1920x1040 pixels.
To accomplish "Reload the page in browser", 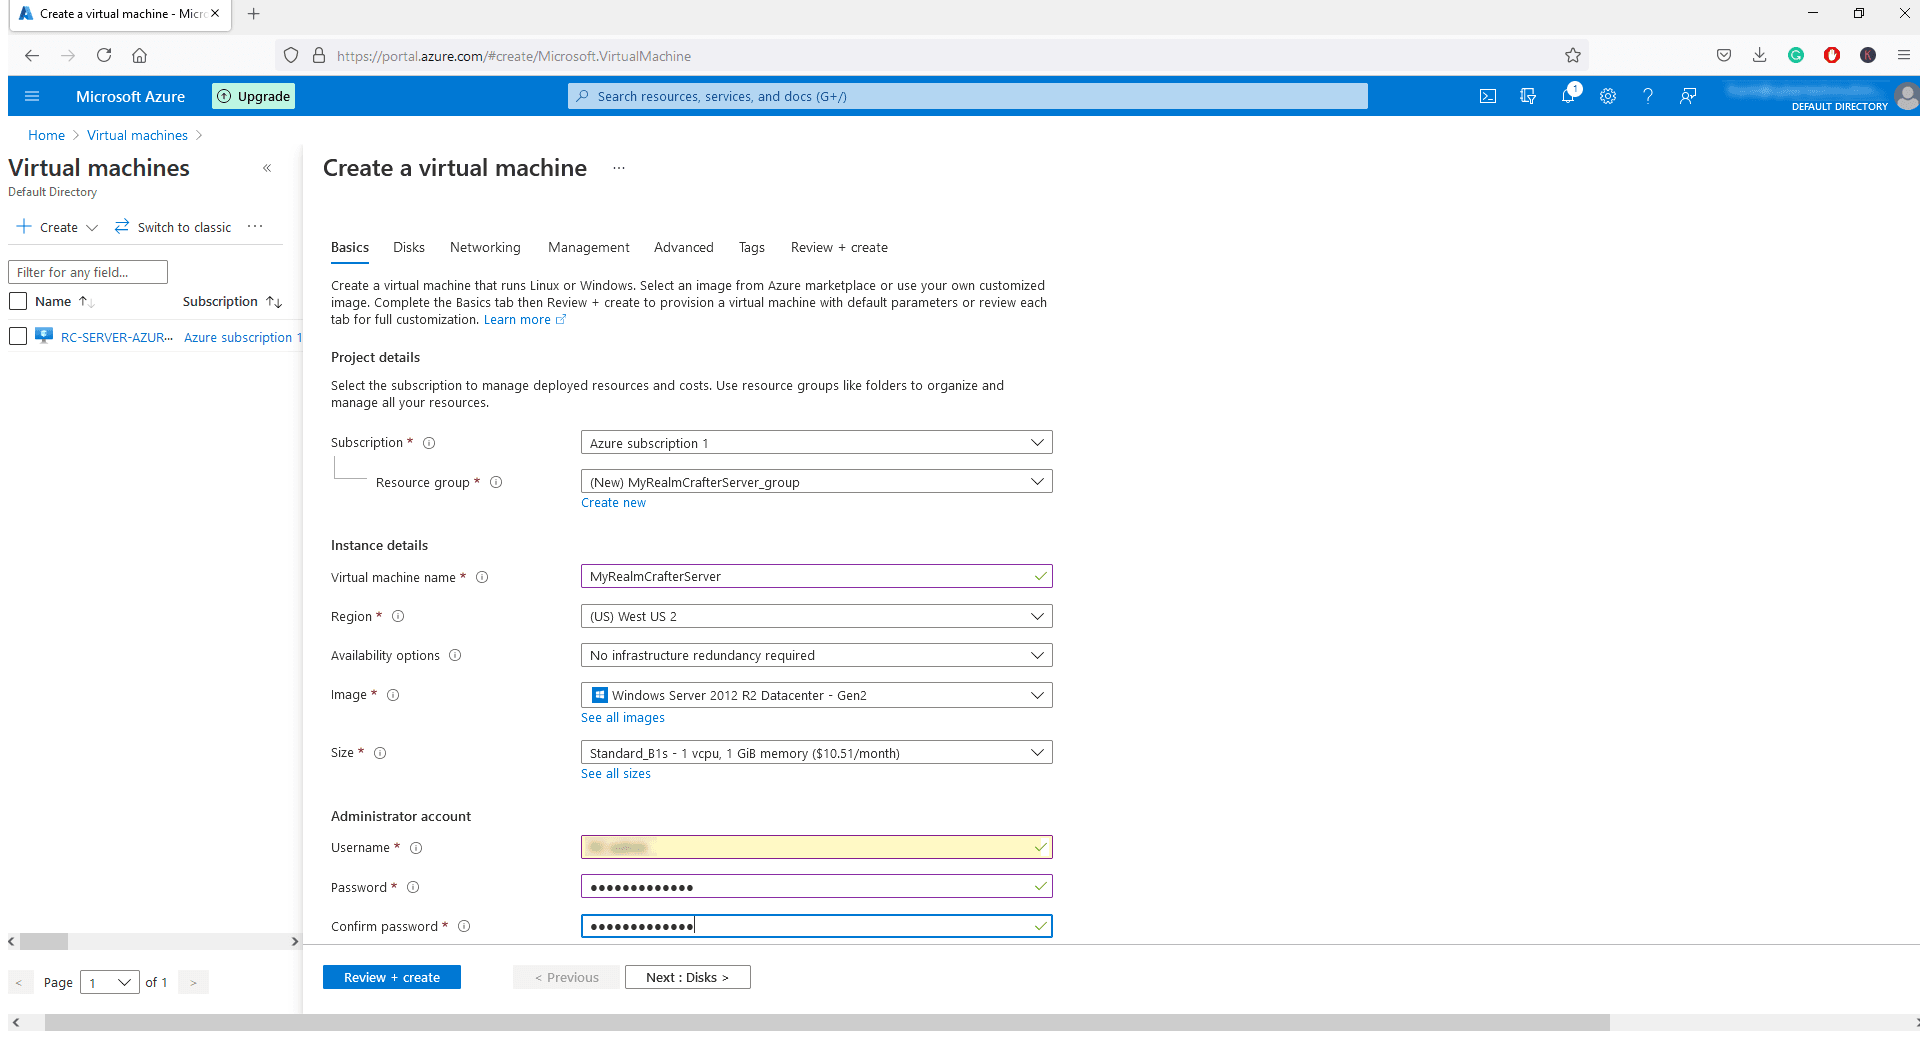I will 104,56.
